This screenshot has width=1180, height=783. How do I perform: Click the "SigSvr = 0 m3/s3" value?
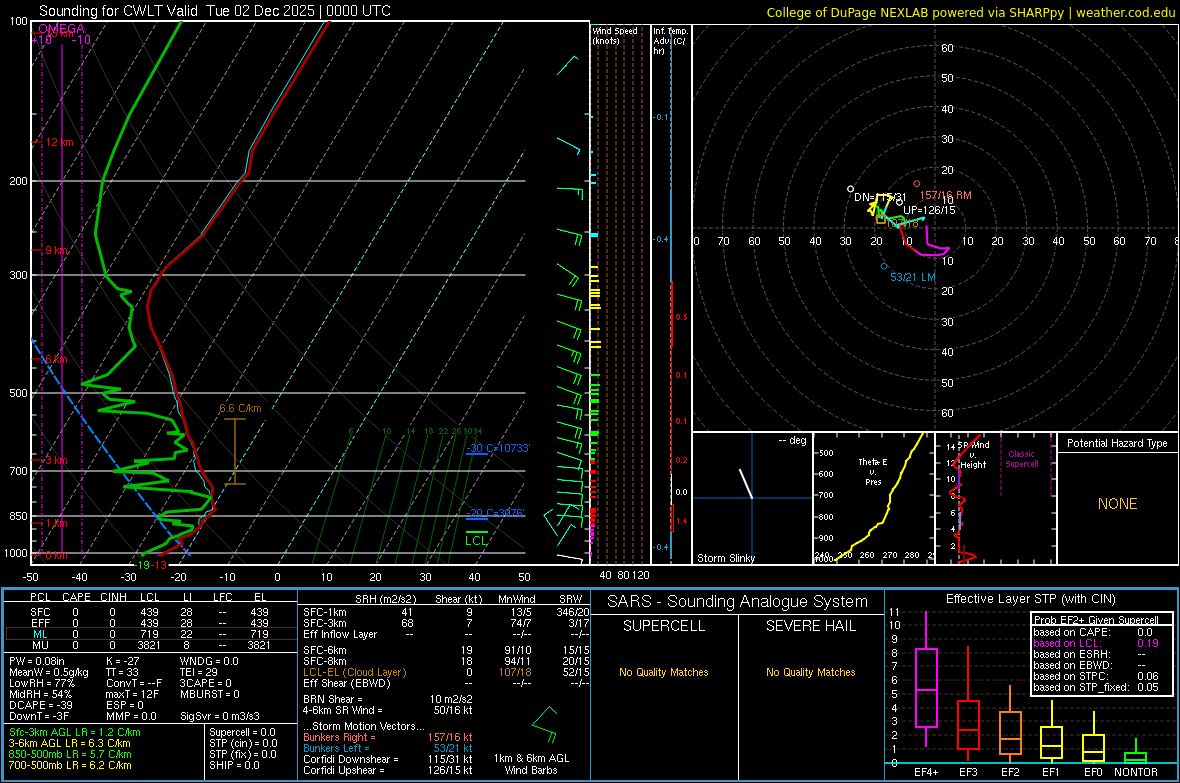pyautogui.click(x=220, y=716)
